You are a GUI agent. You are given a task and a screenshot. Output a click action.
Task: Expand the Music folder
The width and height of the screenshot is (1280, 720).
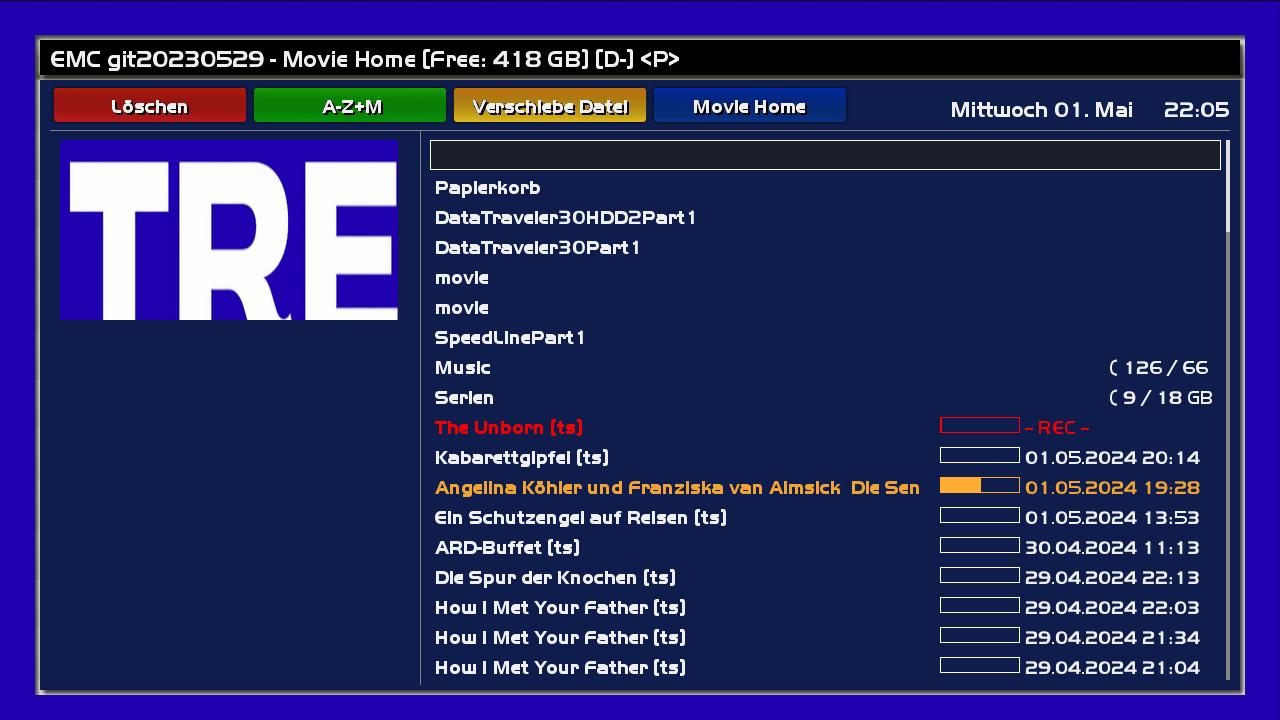tap(463, 368)
